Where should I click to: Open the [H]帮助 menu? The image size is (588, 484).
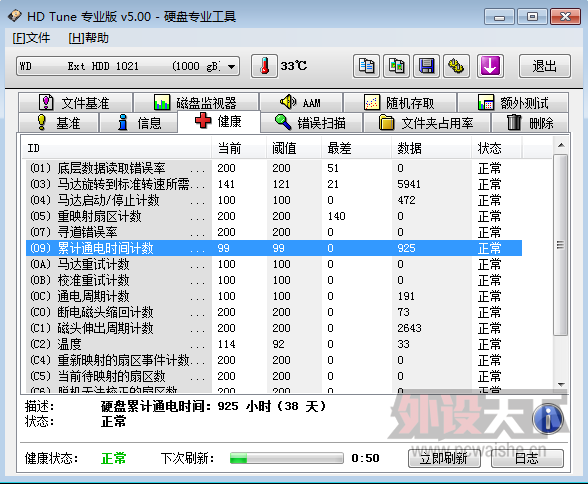[x=88, y=38]
